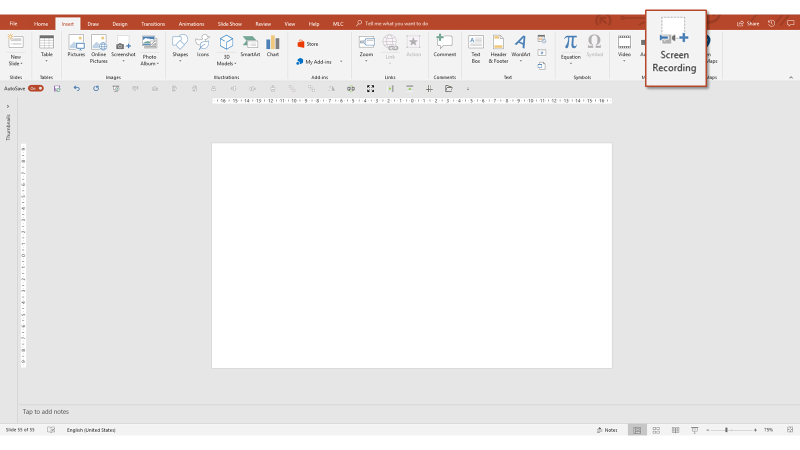Screen dimensions: 800x450
Task: Click the zoom out minus button
Action: click(x=708, y=430)
